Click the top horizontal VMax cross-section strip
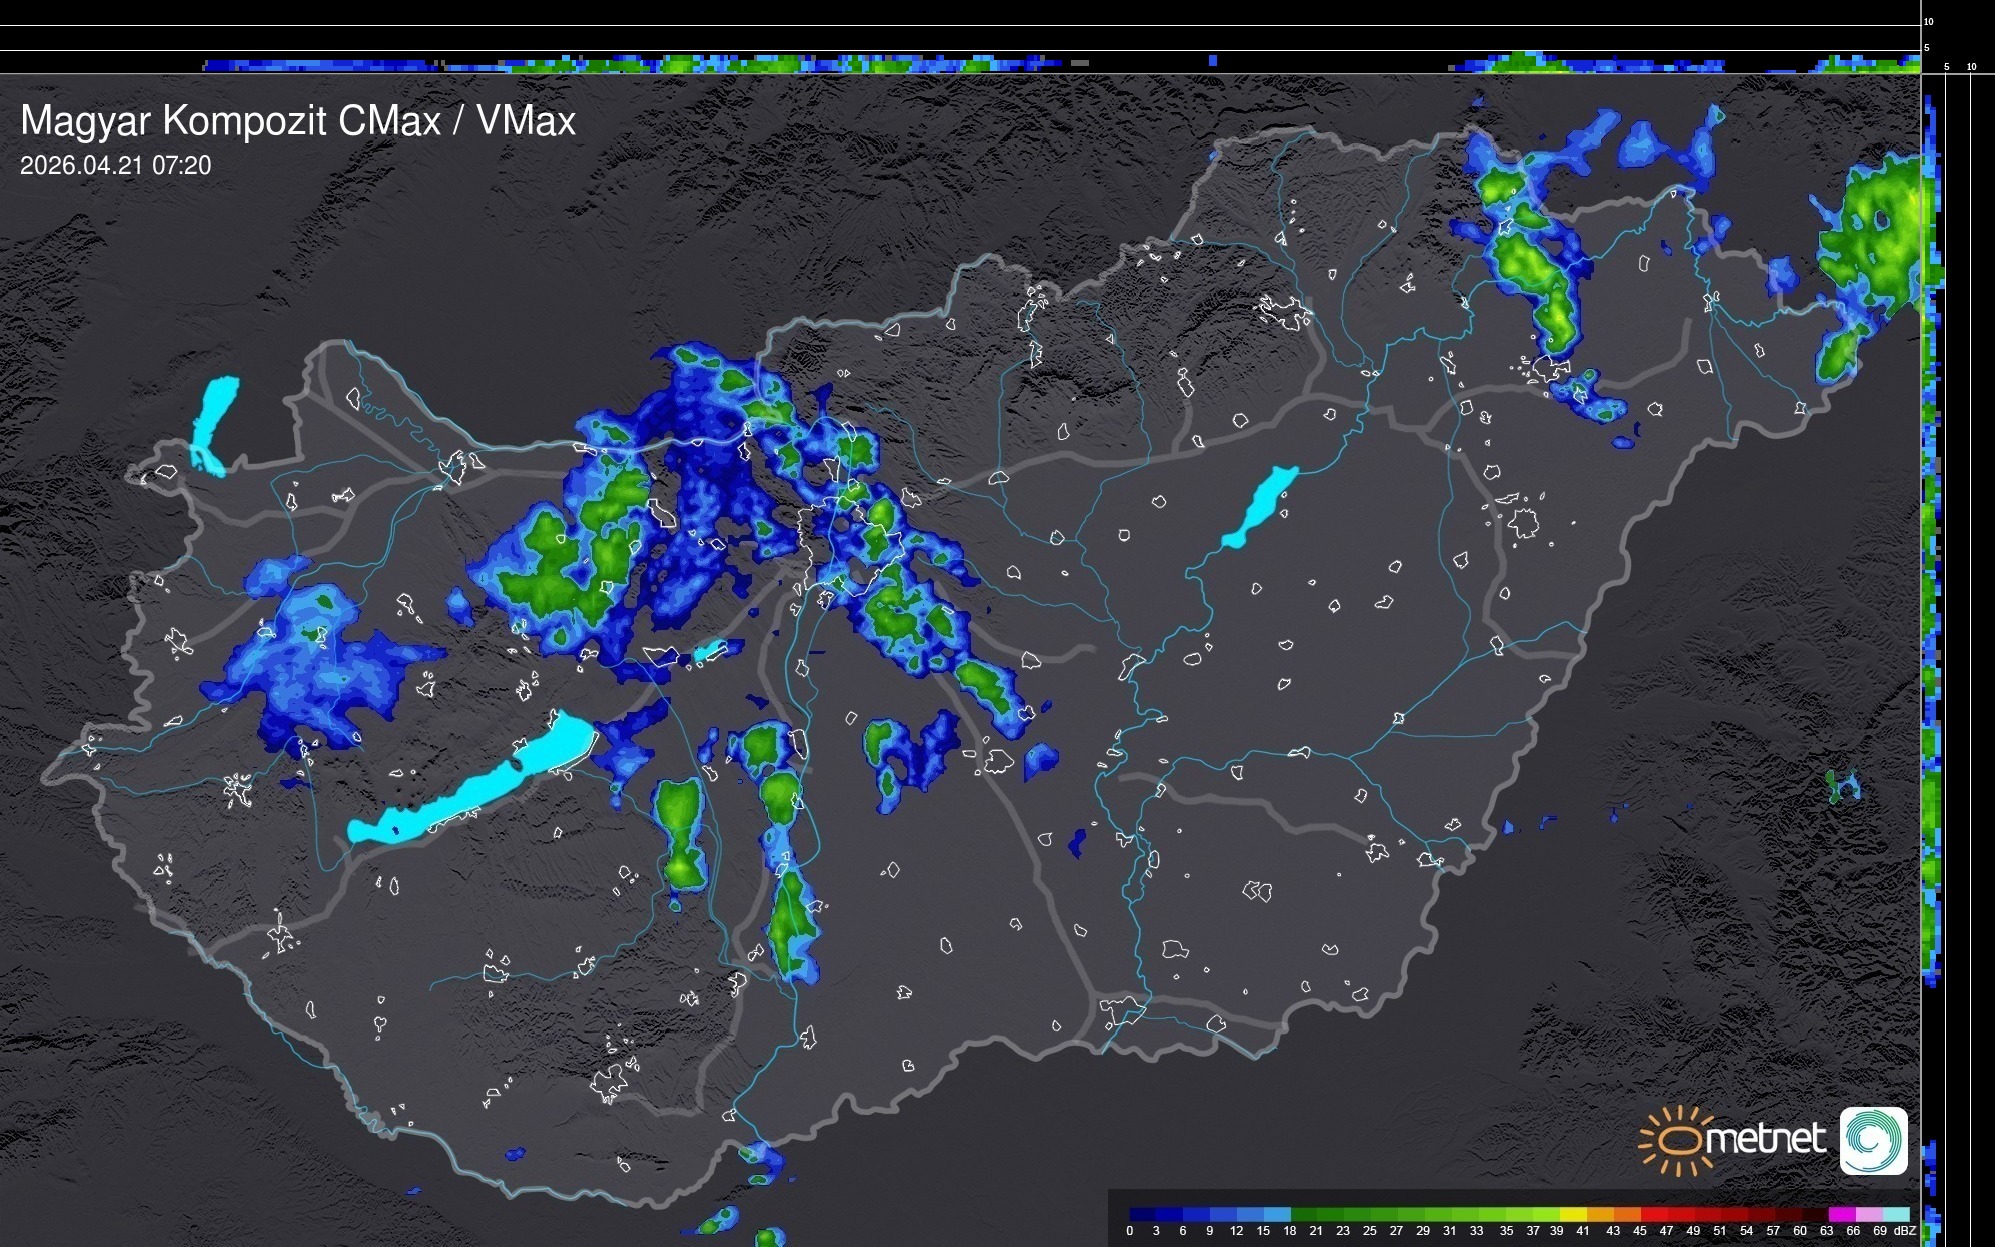This screenshot has width=1995, height=1247. click(960, 62)
